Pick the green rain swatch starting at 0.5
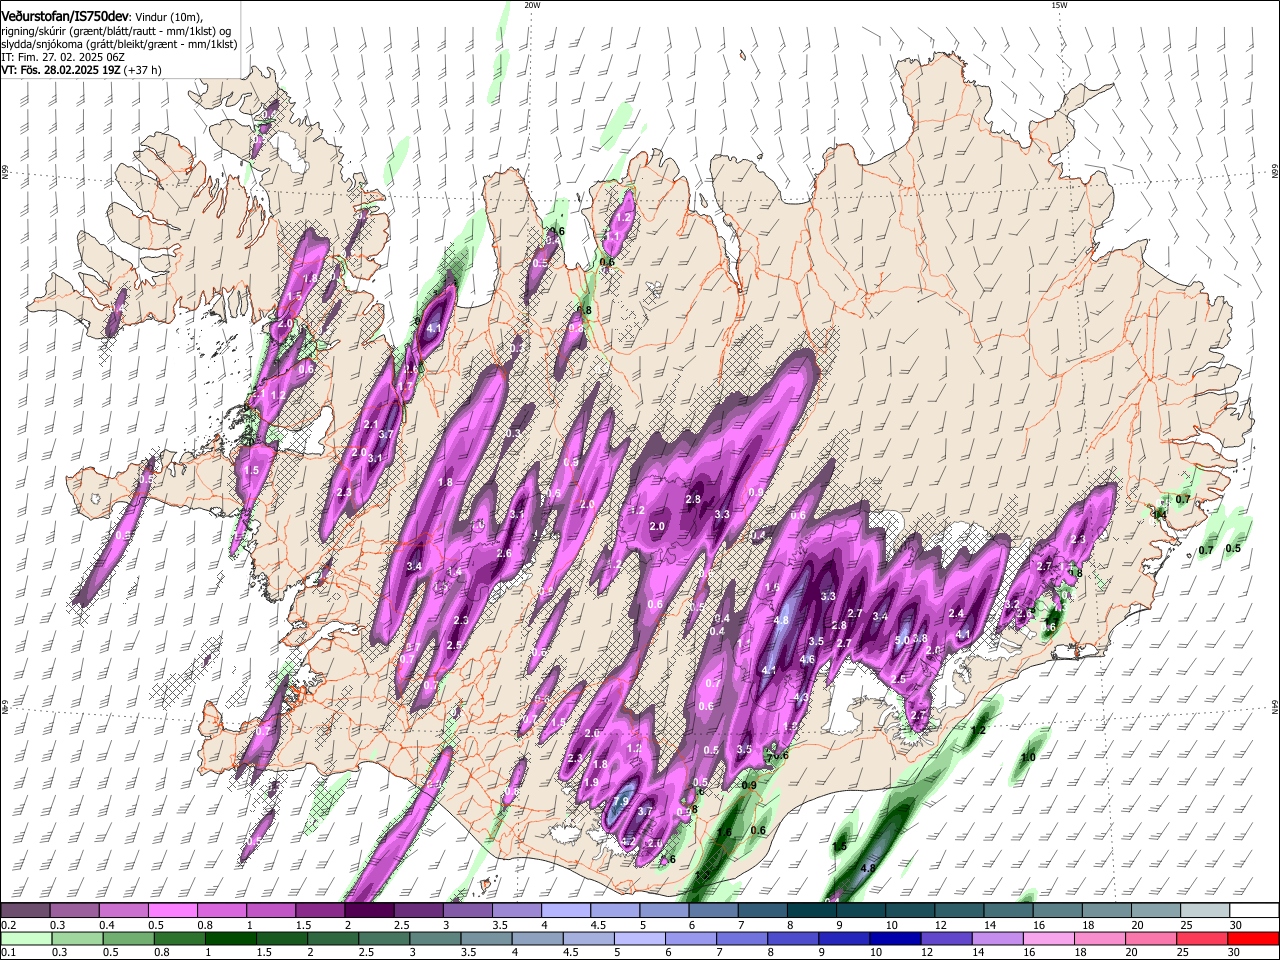 coord(128,938)
